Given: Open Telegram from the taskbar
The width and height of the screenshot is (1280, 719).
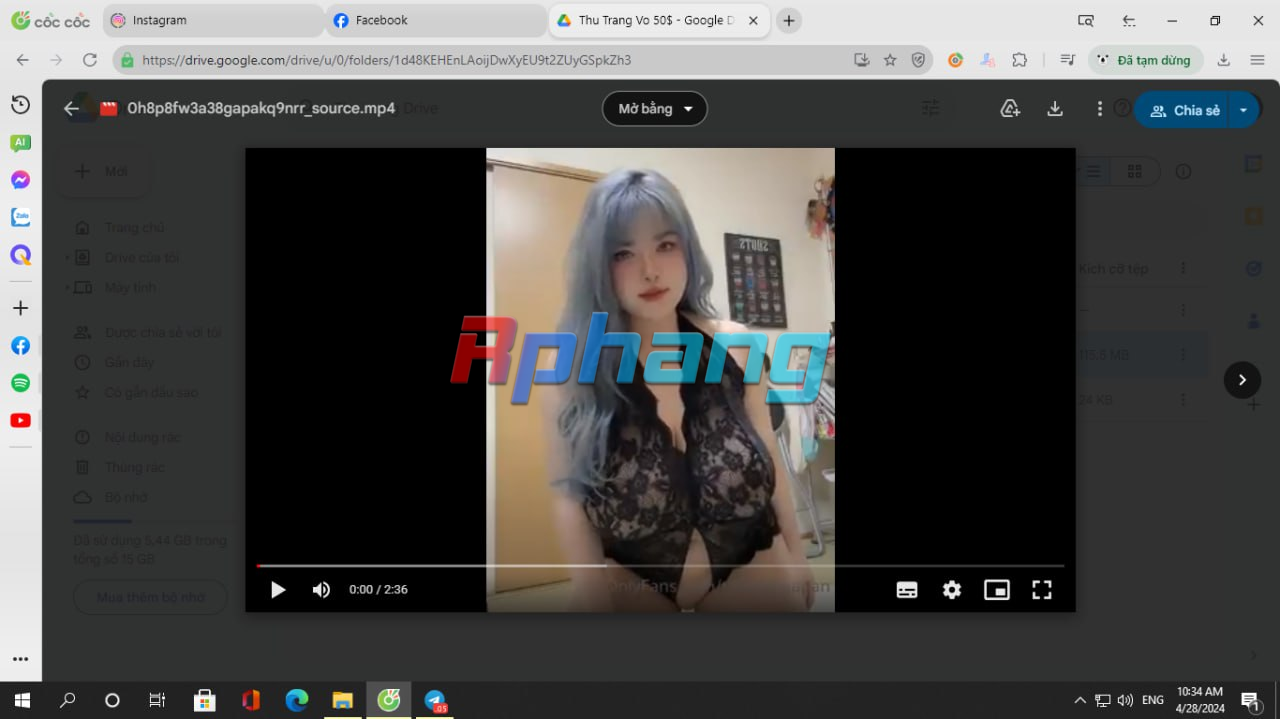Looking at the screenshot, I should coord(435,700).
